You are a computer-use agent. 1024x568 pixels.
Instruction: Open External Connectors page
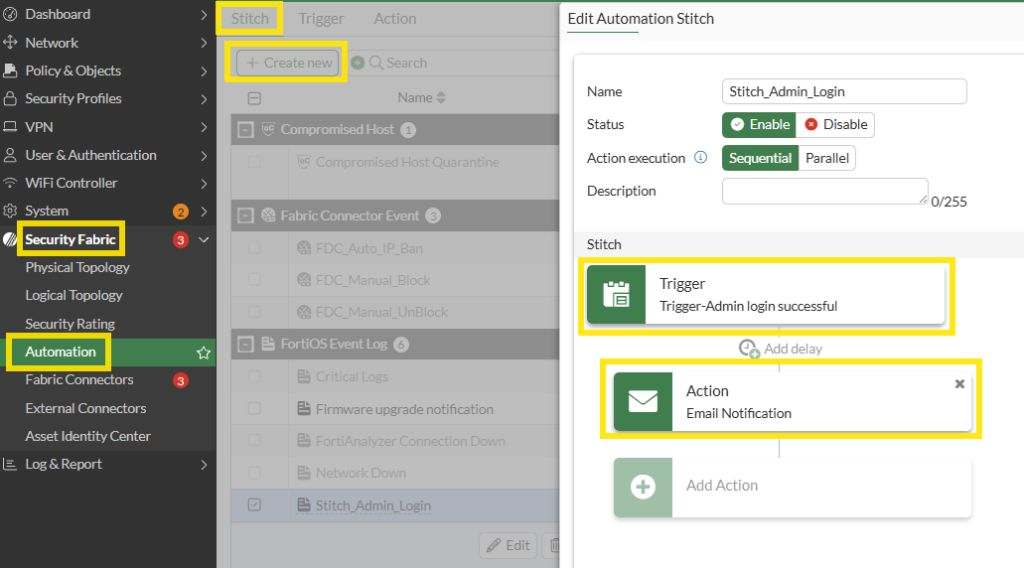point(86,408)
